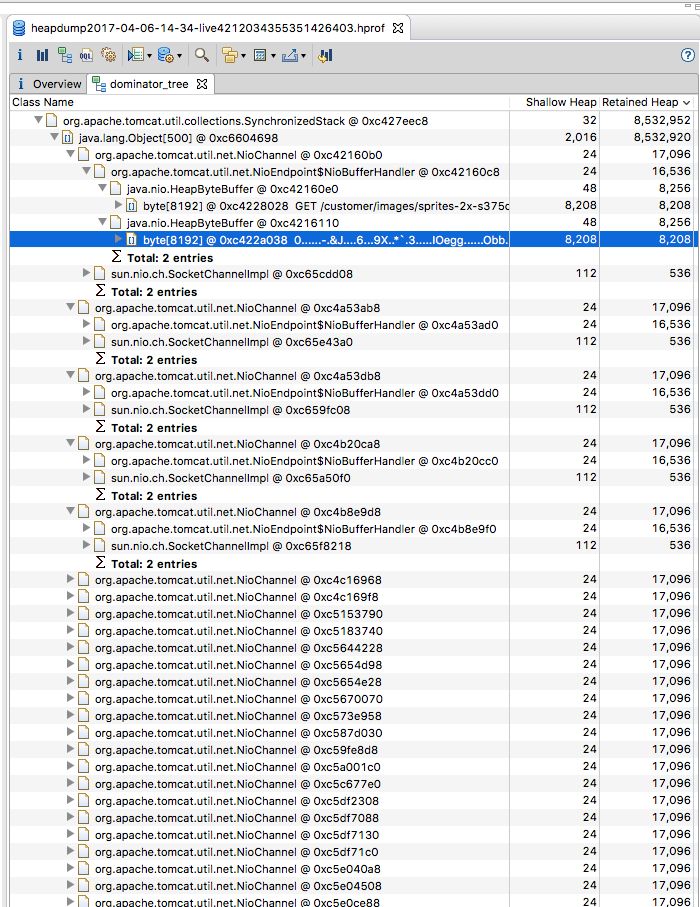Click array icon of highlighted byte[8192] row
The height and width of the screenshot is (907, 700).
click(x=132, y=239)
